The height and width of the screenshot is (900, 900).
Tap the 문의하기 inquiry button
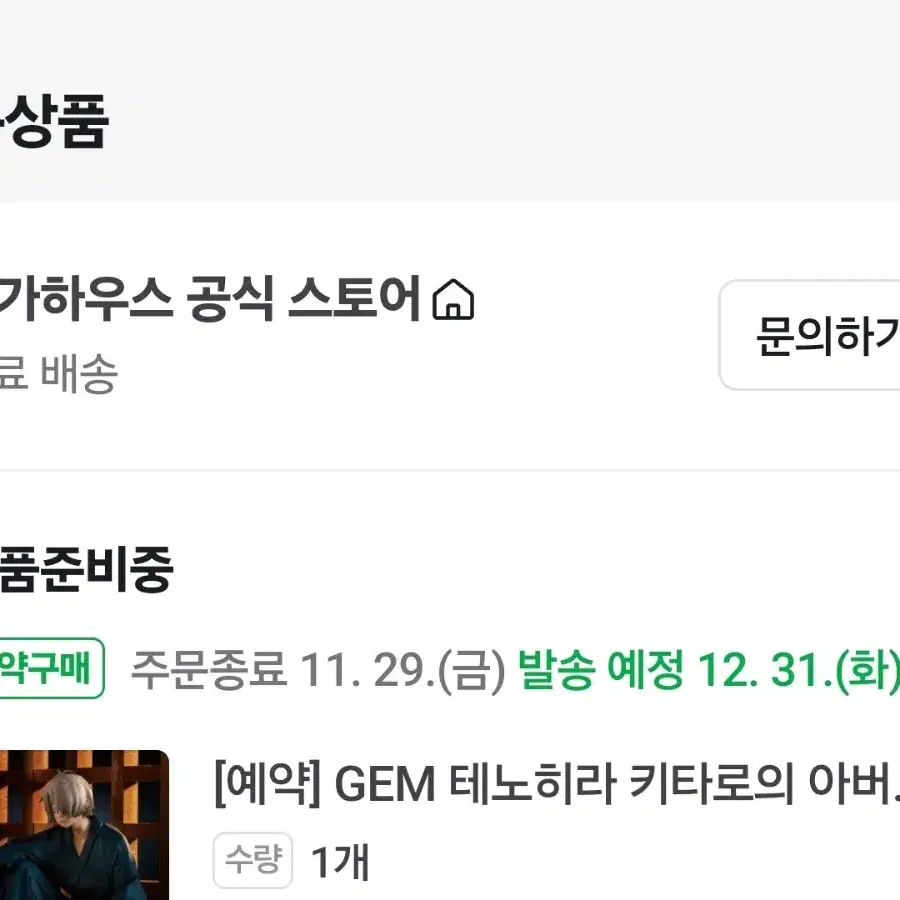810,336
